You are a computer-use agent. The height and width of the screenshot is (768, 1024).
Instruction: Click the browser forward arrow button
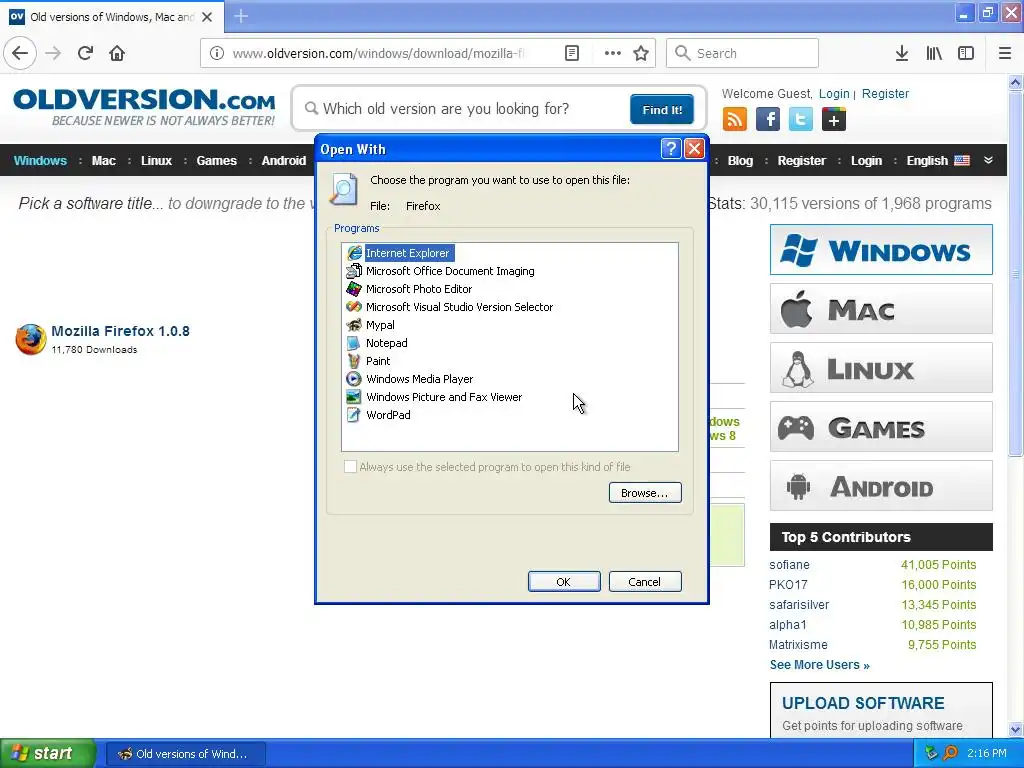coord(54,53)
